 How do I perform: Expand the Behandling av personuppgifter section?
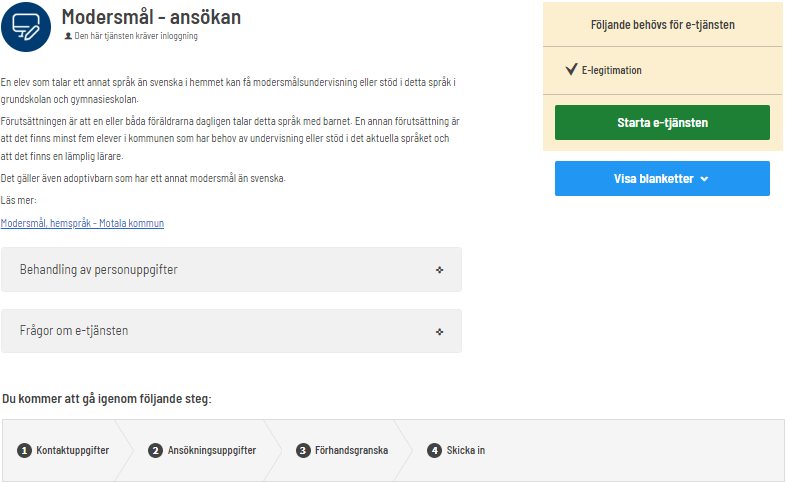(230, 270)
